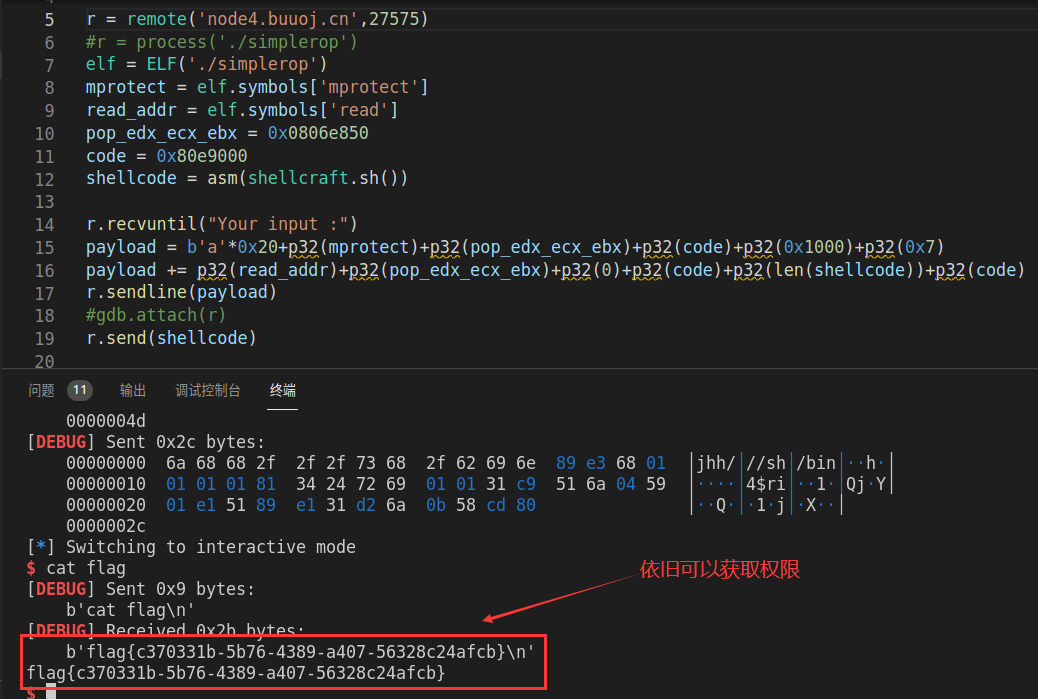Click the '$ cat flag' terminal command
This screenshot has width=1038, height=699.
pyautogui.click(x=76, y=569)
